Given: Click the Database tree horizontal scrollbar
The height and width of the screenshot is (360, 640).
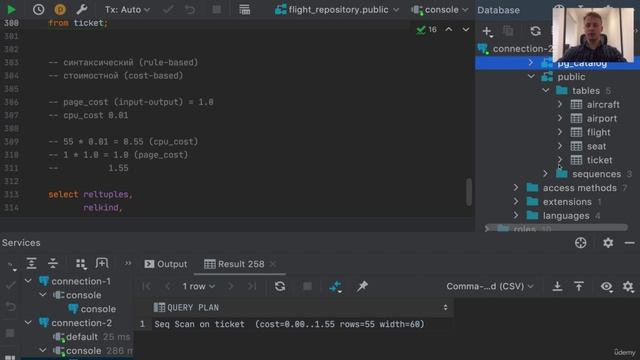Looking at the screenshot, I should [x=556, y=227].
